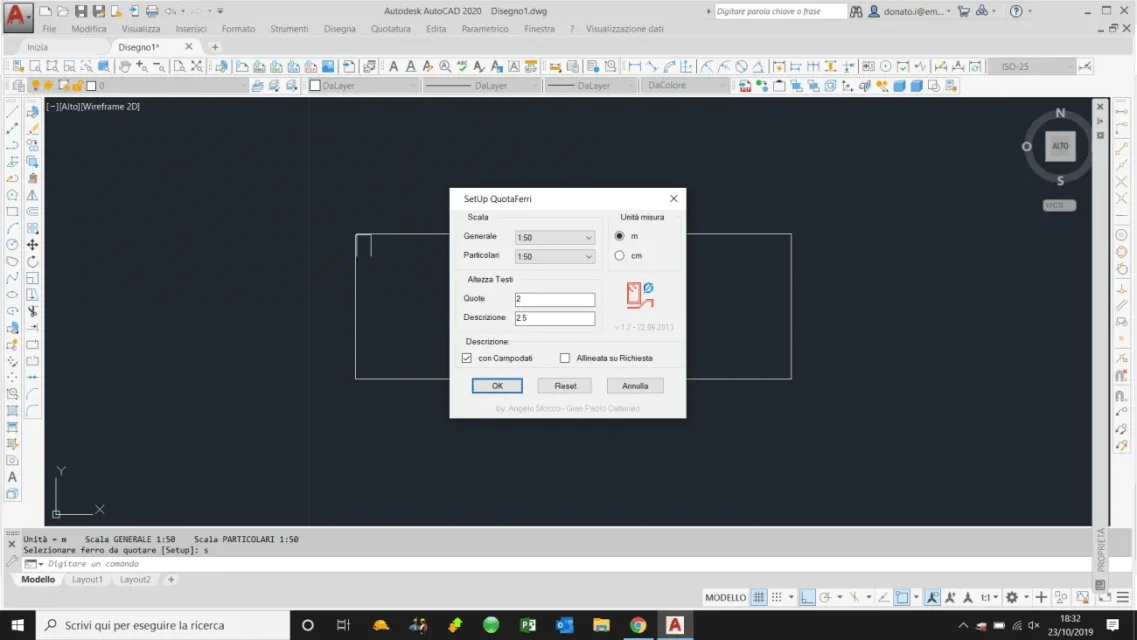This screenshot has width=1137, height=640.
Task: Click the Customization hamburger icon in status bar
Action: pos(1122,597)
